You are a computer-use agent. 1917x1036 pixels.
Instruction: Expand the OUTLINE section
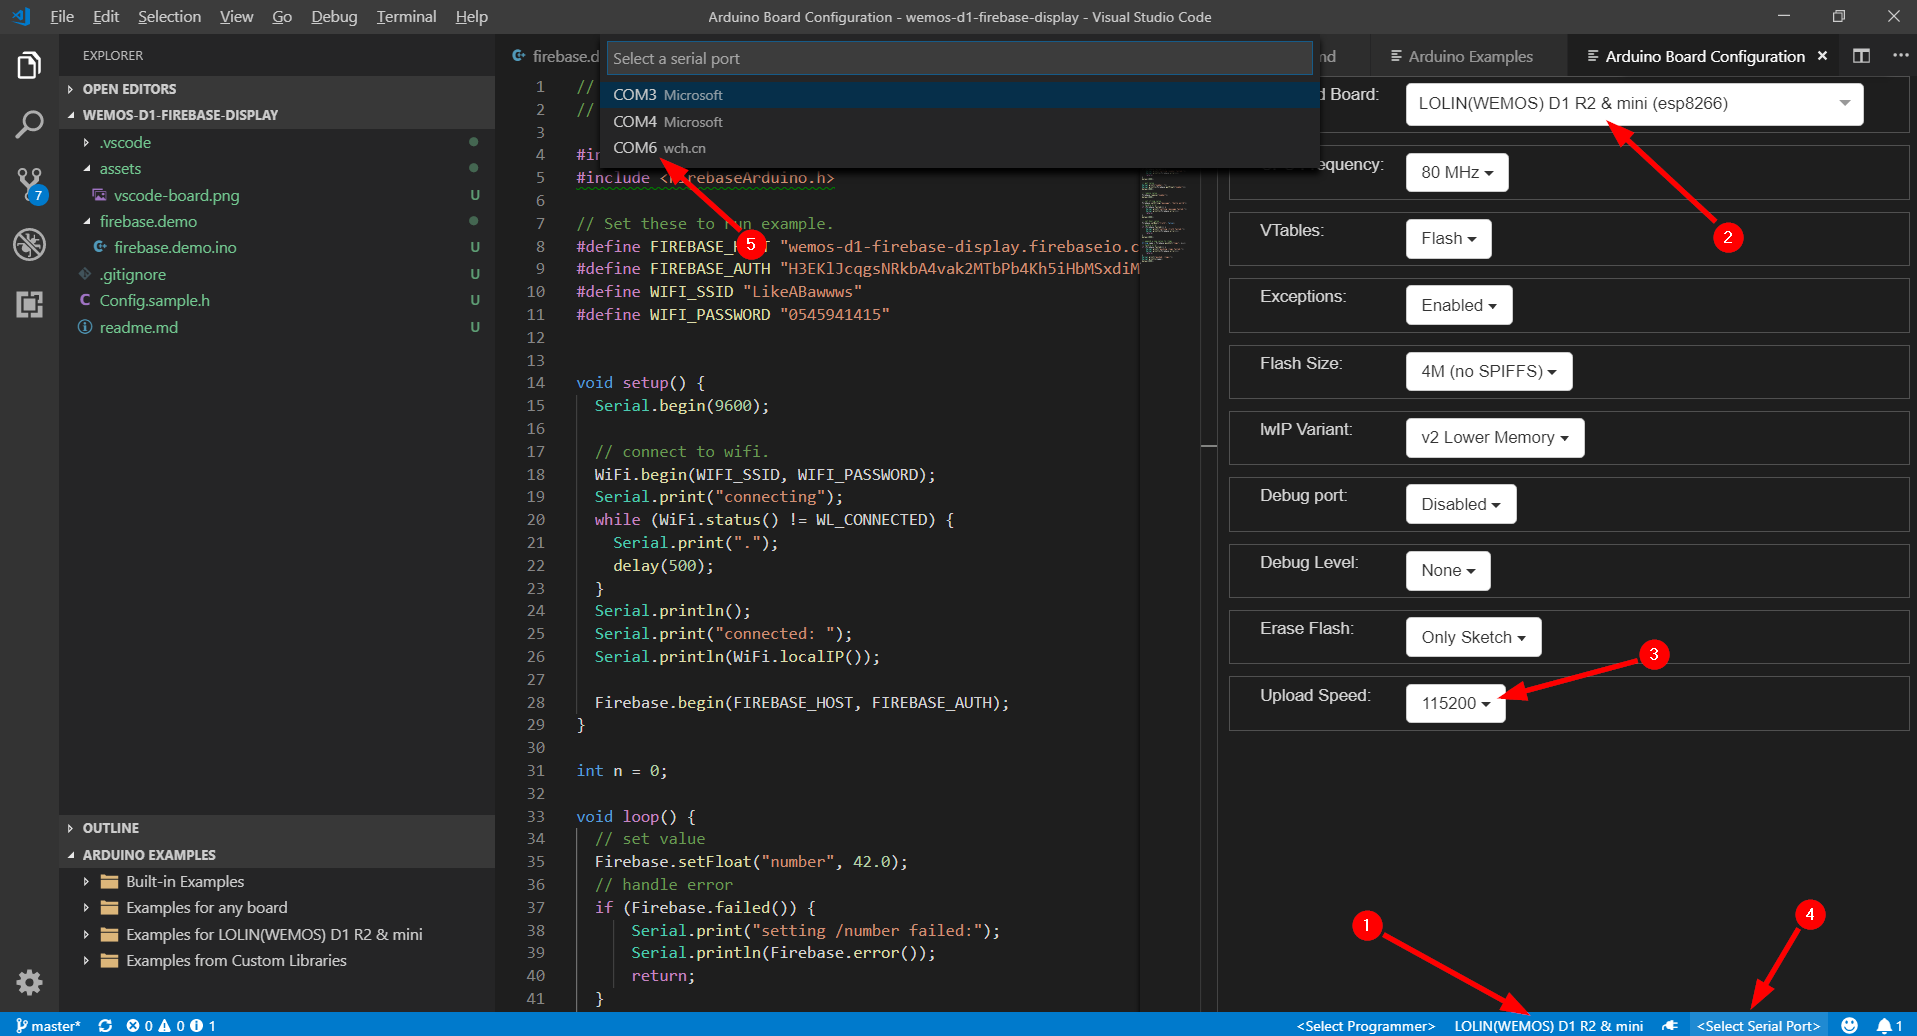pos(277,828)
